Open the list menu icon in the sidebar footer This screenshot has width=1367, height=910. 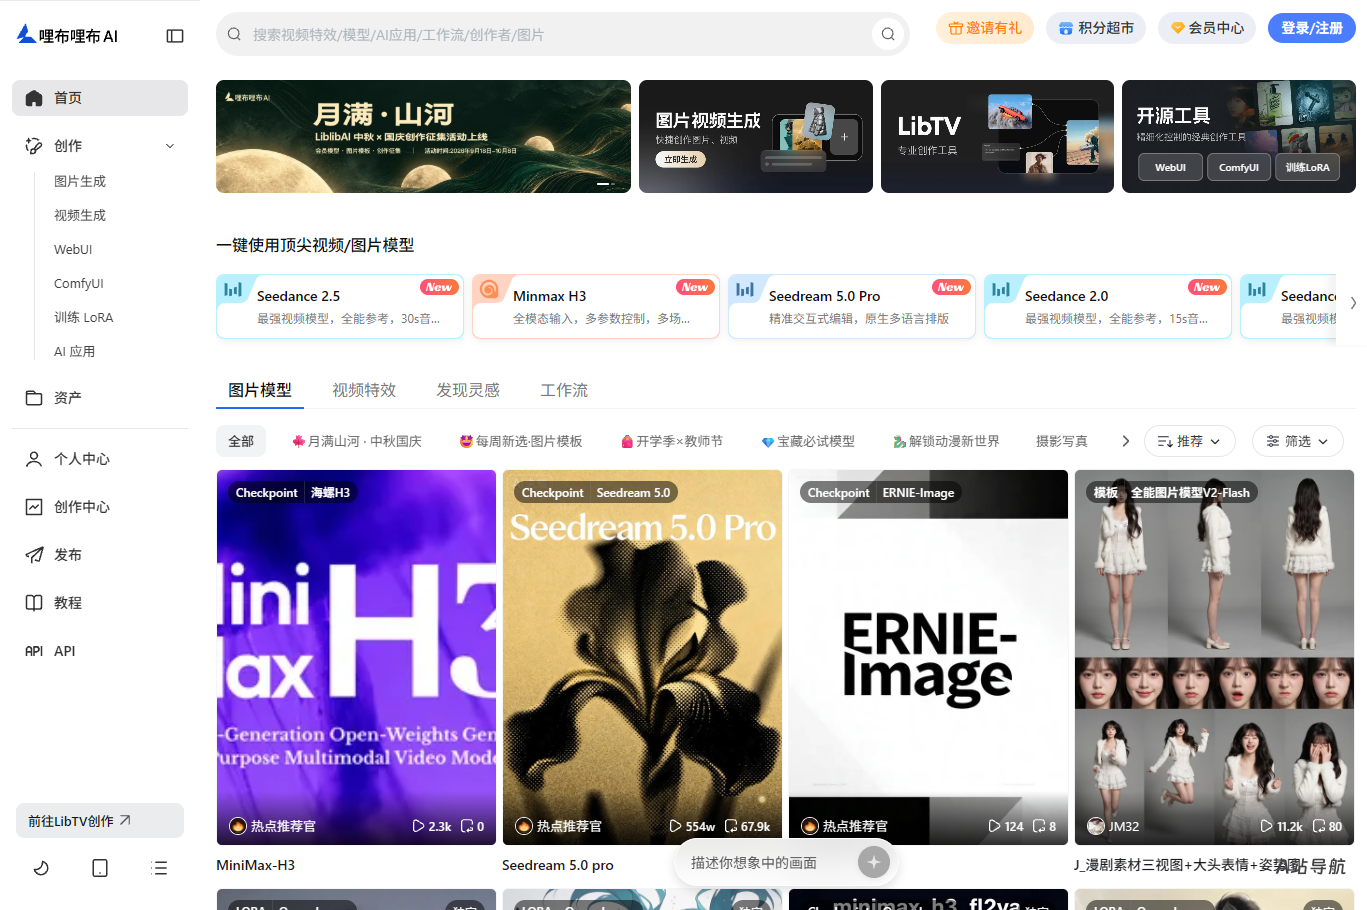159,868
